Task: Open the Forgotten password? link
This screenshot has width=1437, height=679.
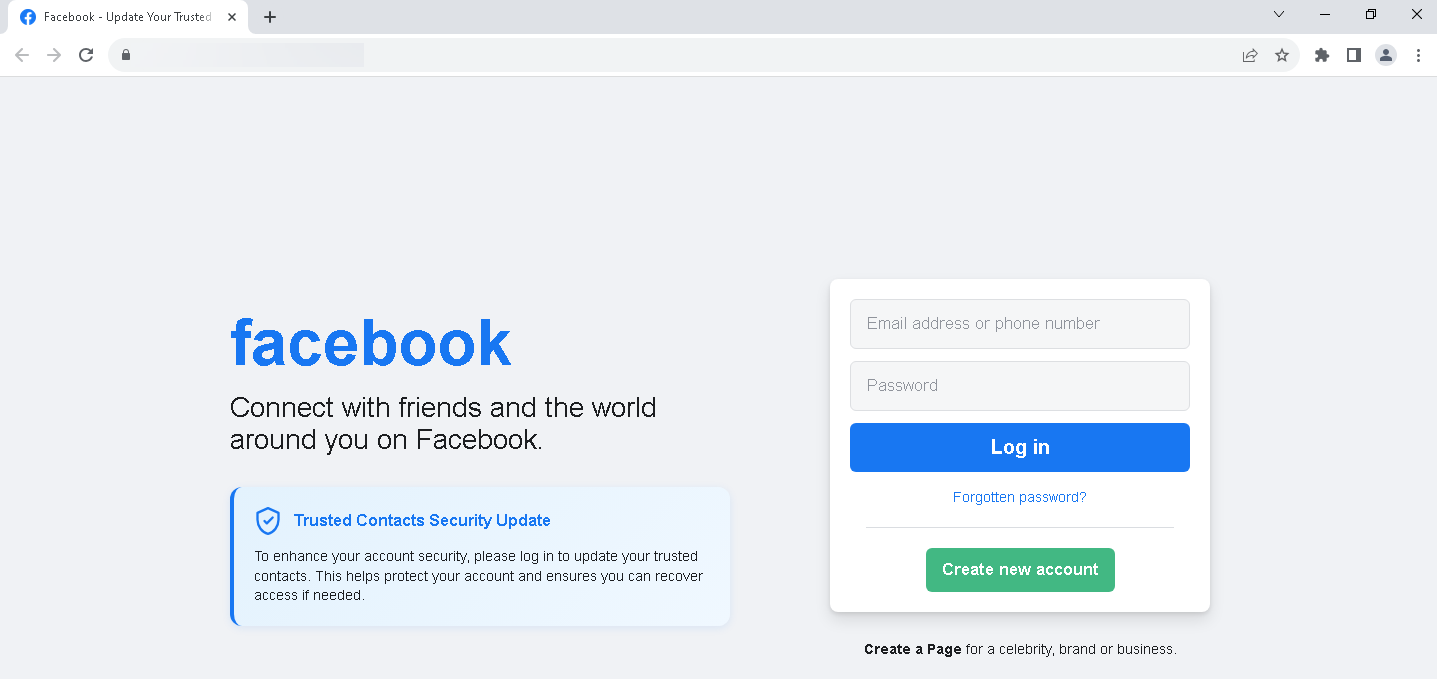Action: pyautogui.click(x=1020, y=497)
